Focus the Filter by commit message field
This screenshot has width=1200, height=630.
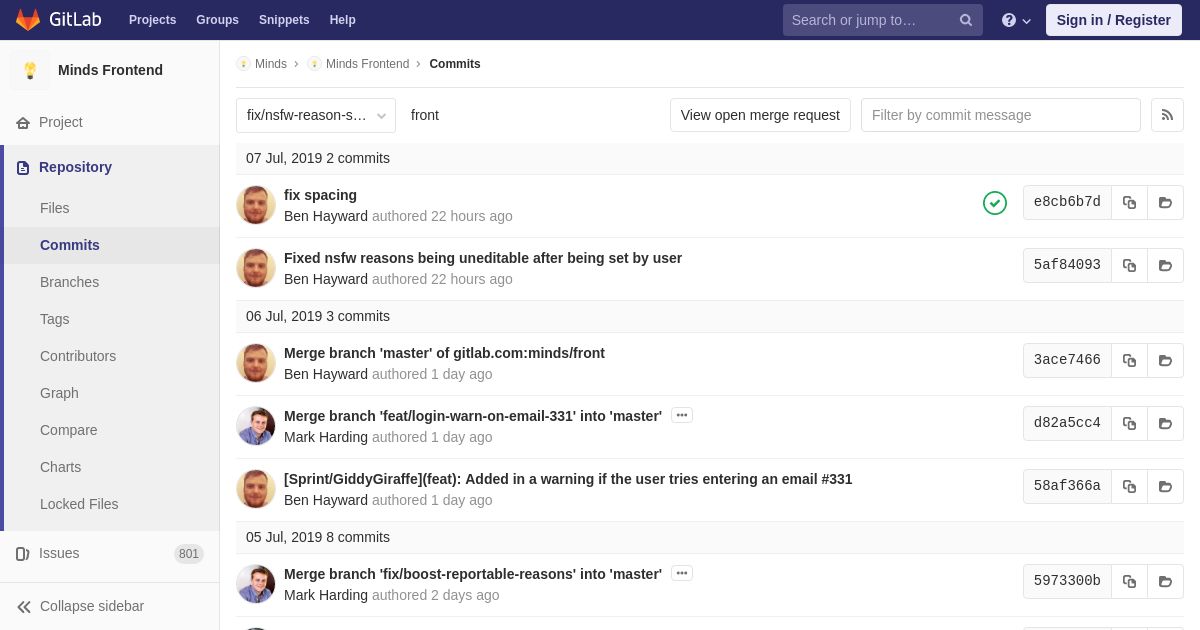pyautogui.click(x=1001, y=115)
